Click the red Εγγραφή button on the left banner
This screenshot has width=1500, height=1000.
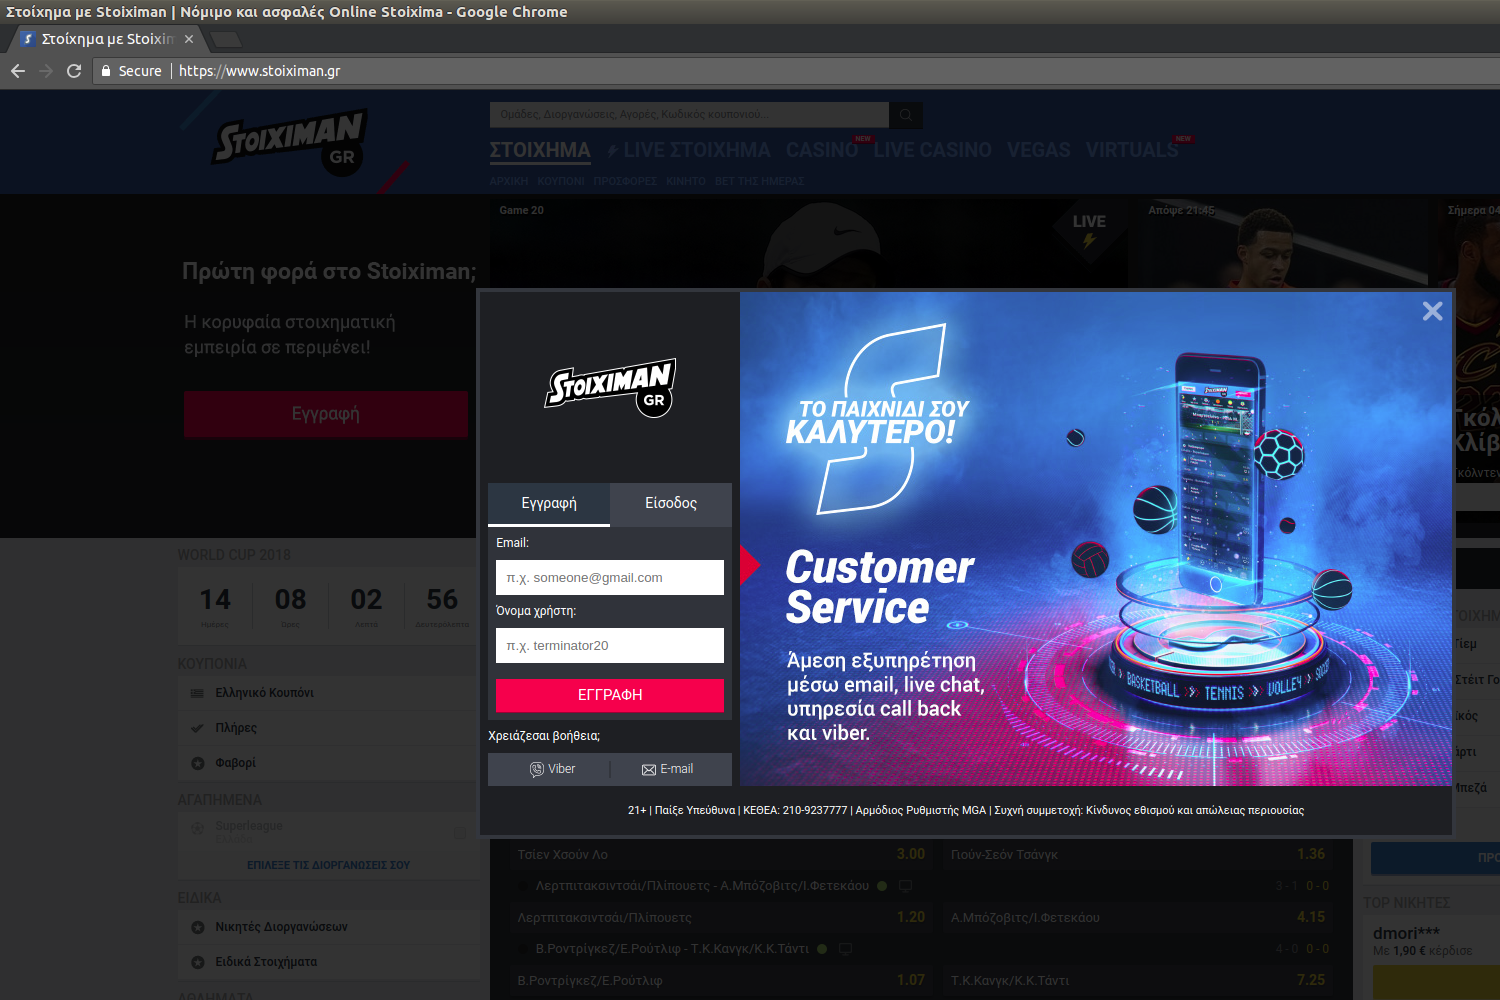coord(326,414)
